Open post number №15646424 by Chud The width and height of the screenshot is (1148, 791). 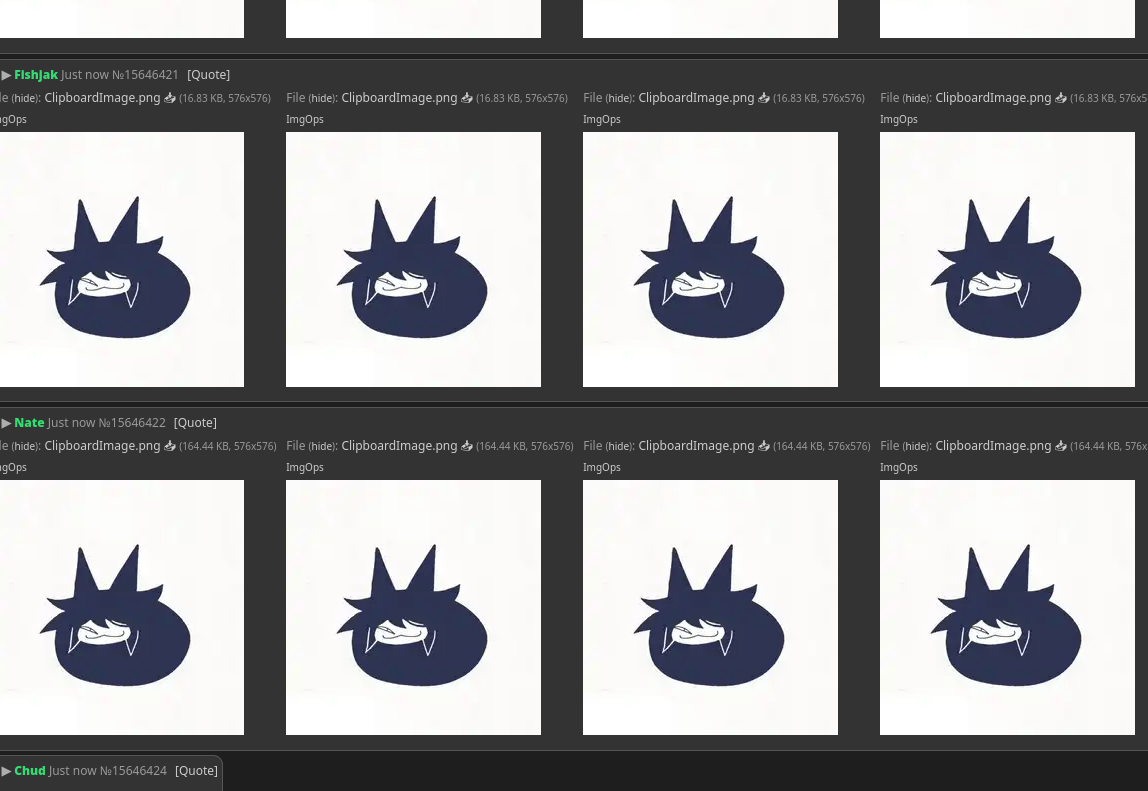coord(133,771)
